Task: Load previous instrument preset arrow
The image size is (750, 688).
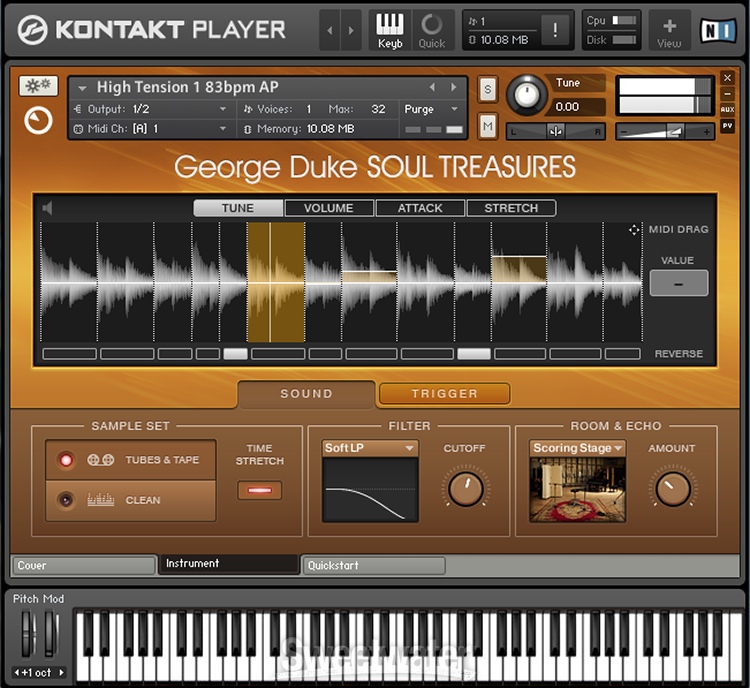Action: tap(432, 87)
